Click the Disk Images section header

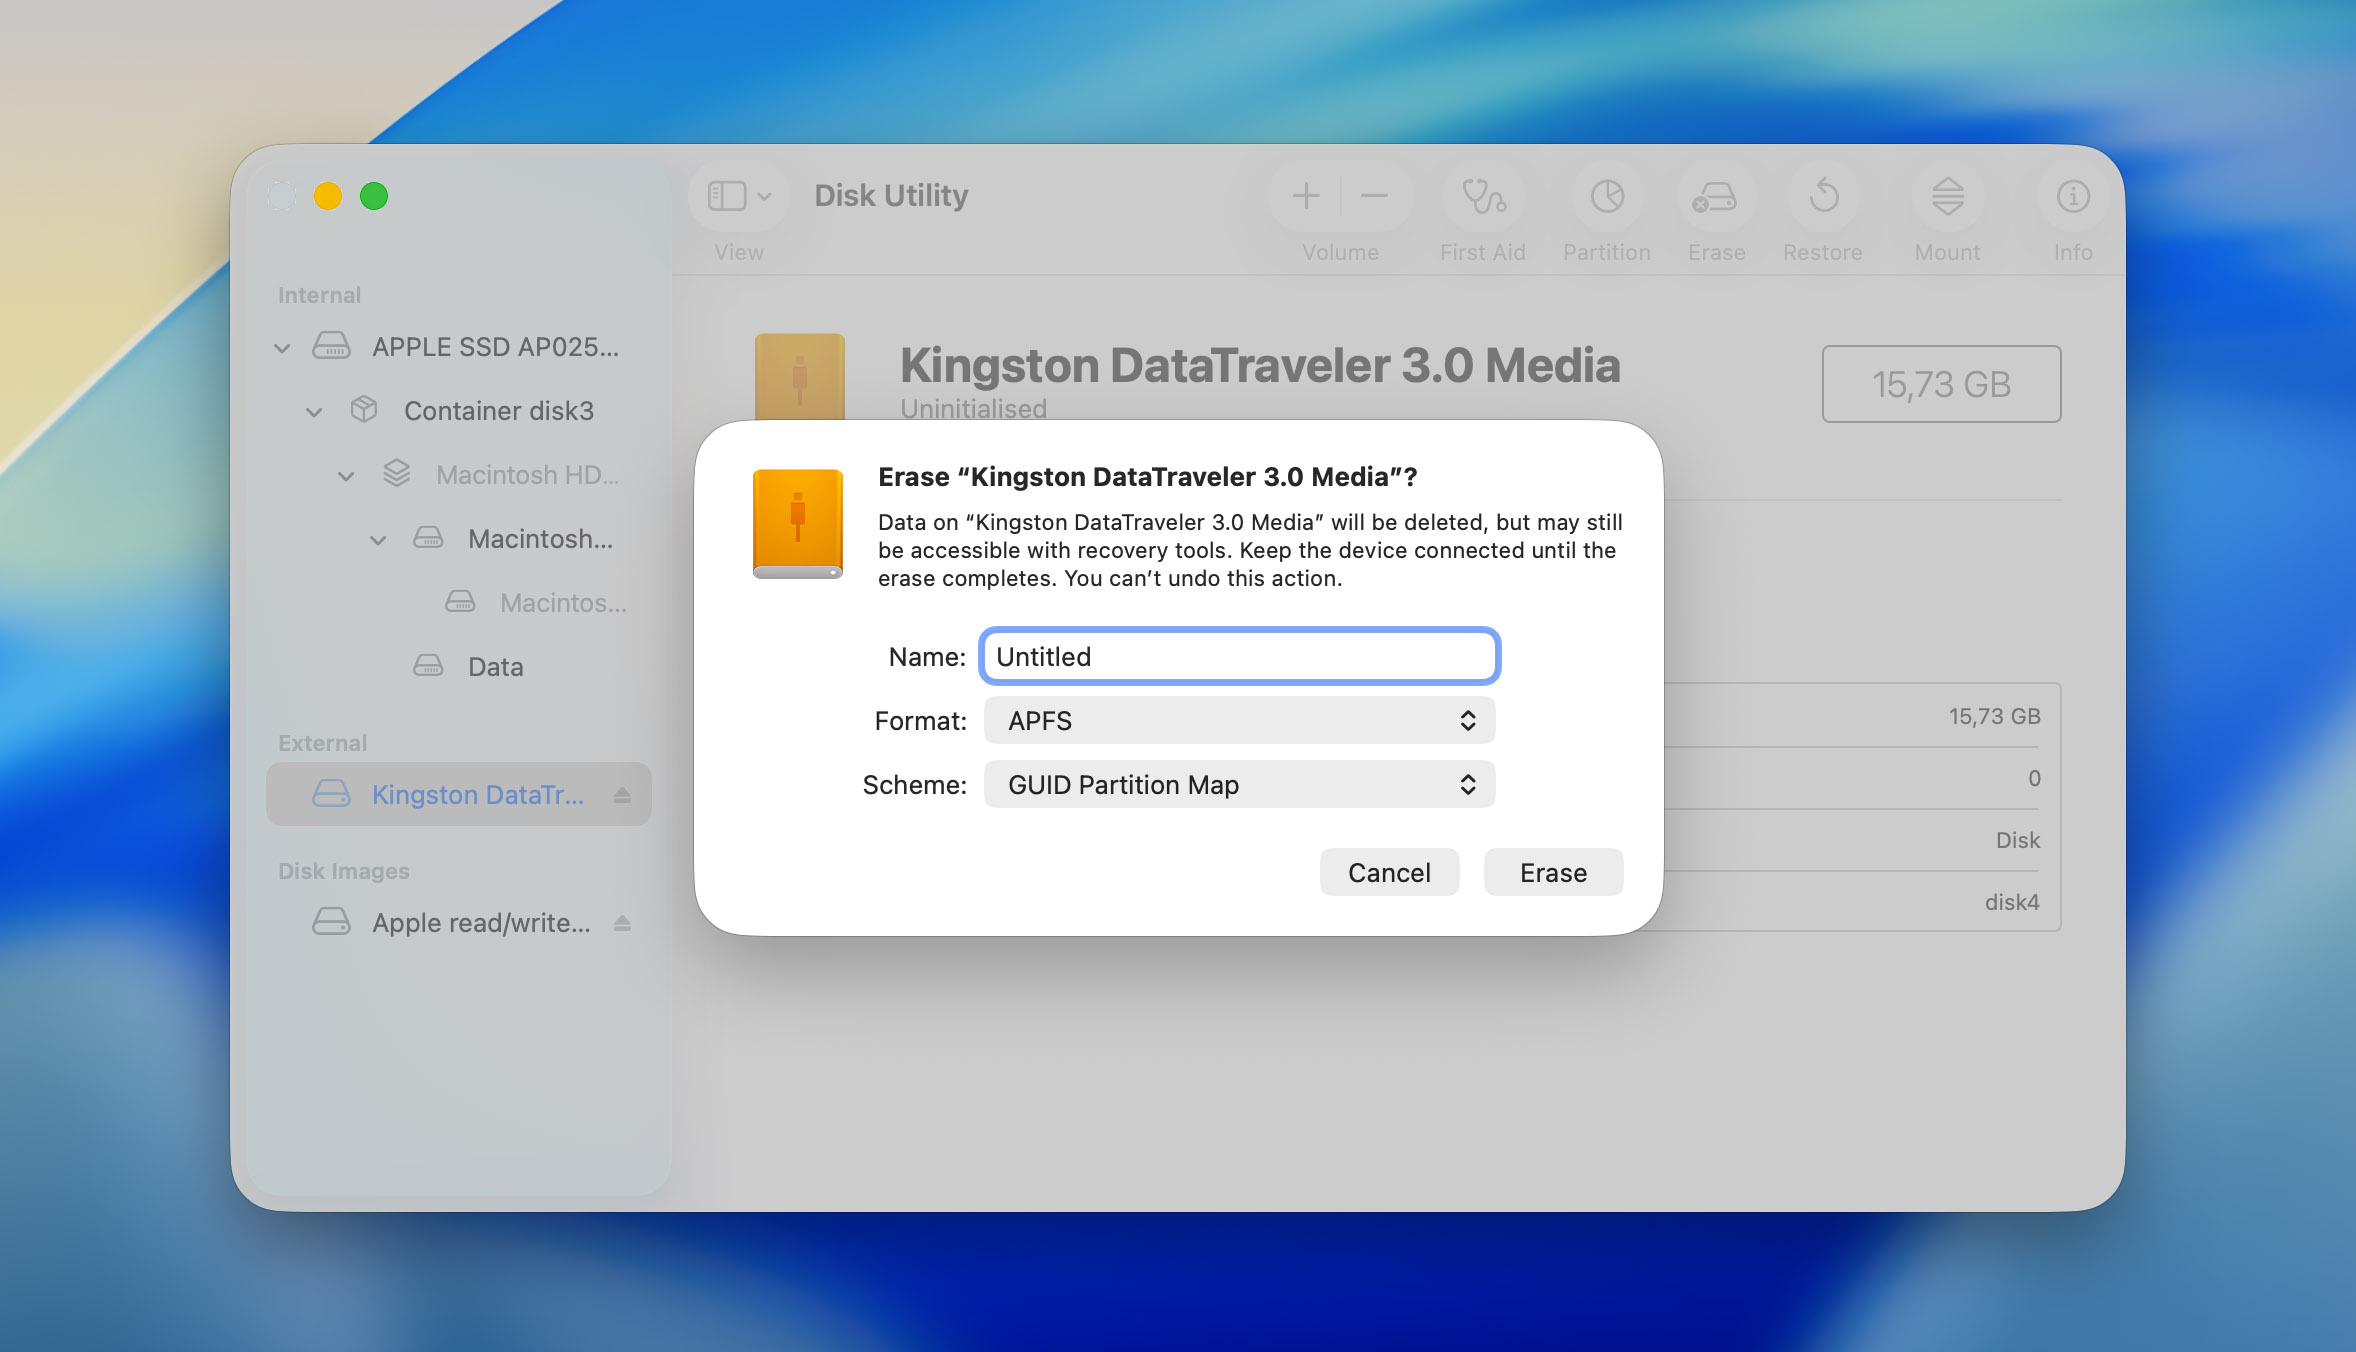343,871
